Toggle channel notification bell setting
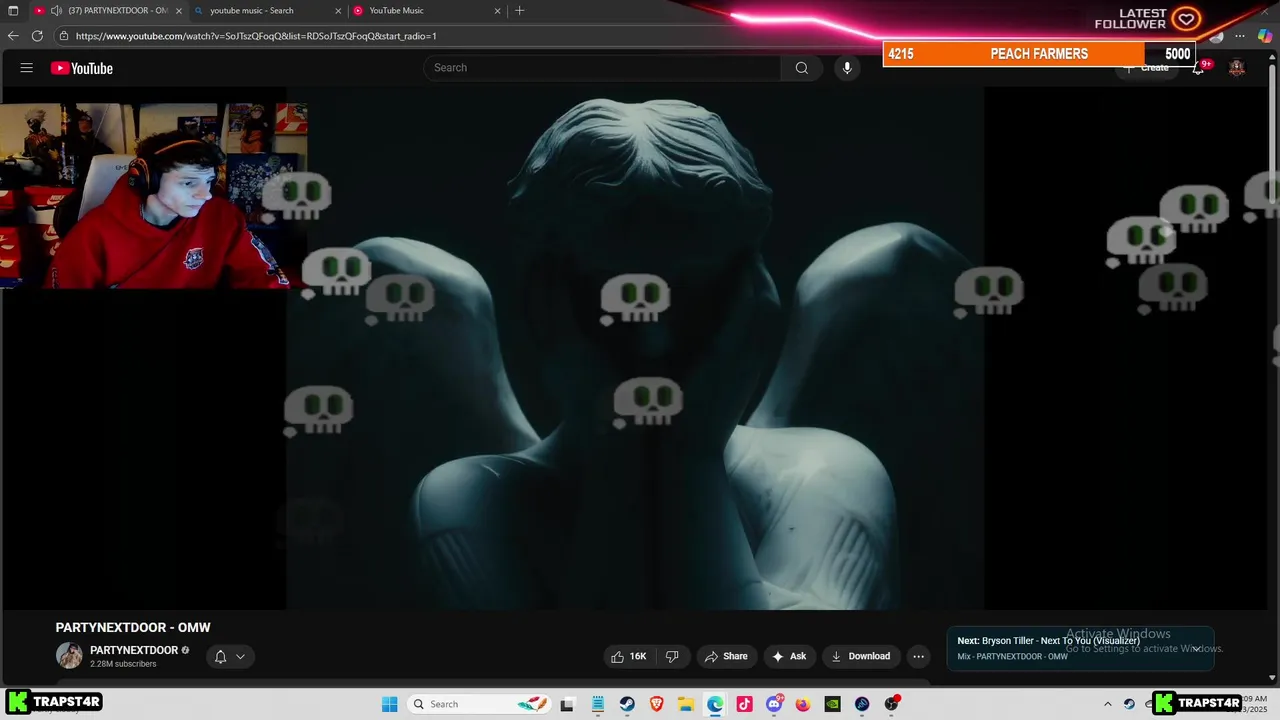This screenshot has height=720, width=1280. (230, 657)
